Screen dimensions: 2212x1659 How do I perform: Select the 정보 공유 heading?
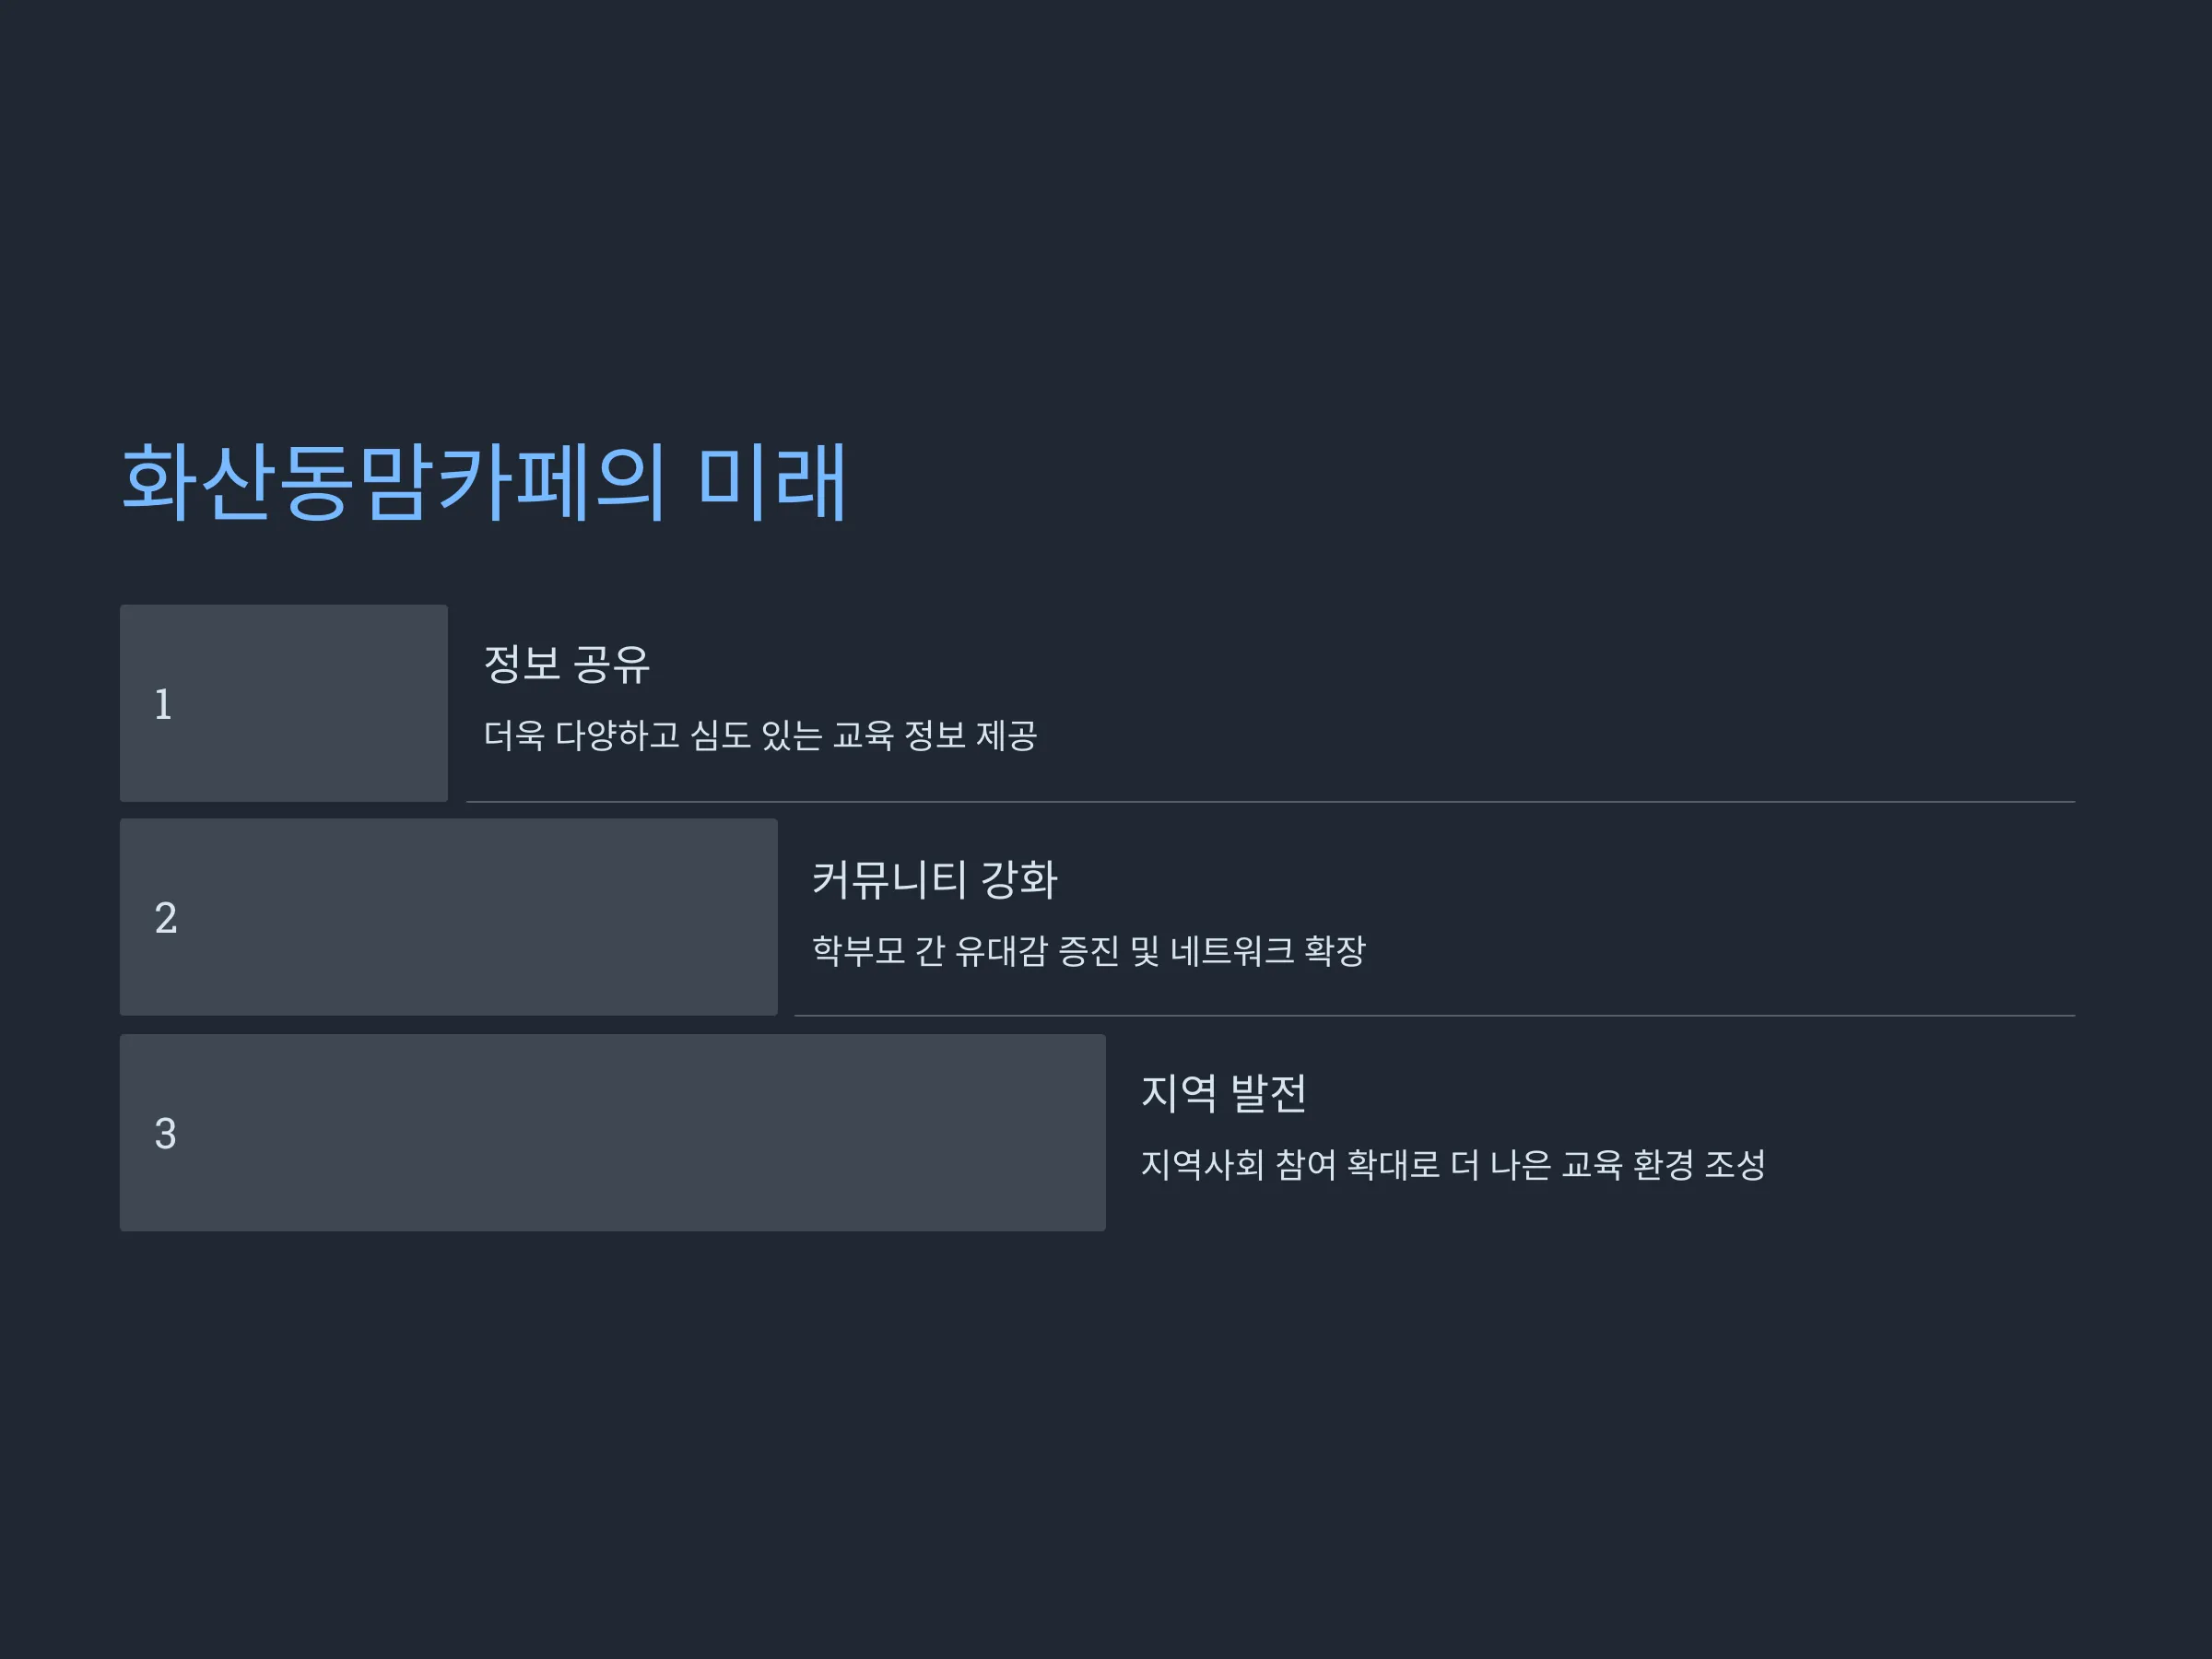(567, 664)
